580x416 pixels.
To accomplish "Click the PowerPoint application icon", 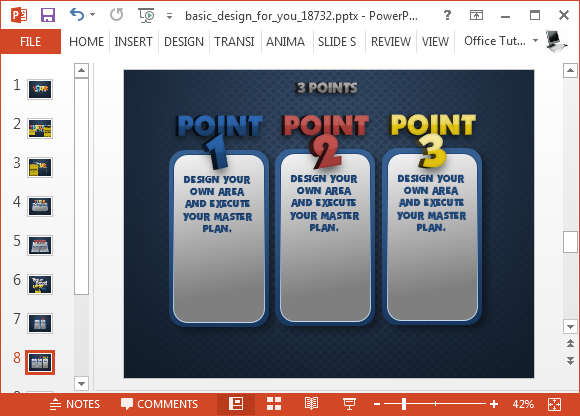I will point(19,16).
